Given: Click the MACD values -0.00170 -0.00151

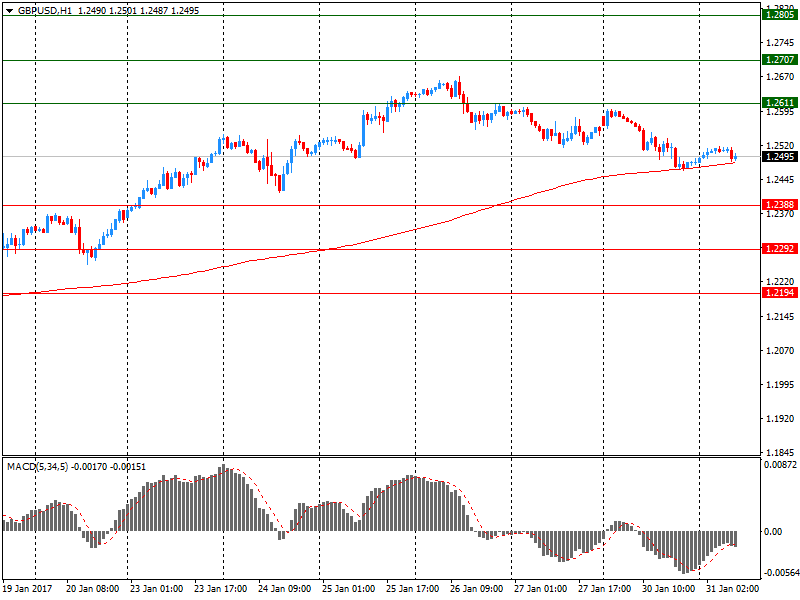Looking at the screenshot, I should click(108, 466).
